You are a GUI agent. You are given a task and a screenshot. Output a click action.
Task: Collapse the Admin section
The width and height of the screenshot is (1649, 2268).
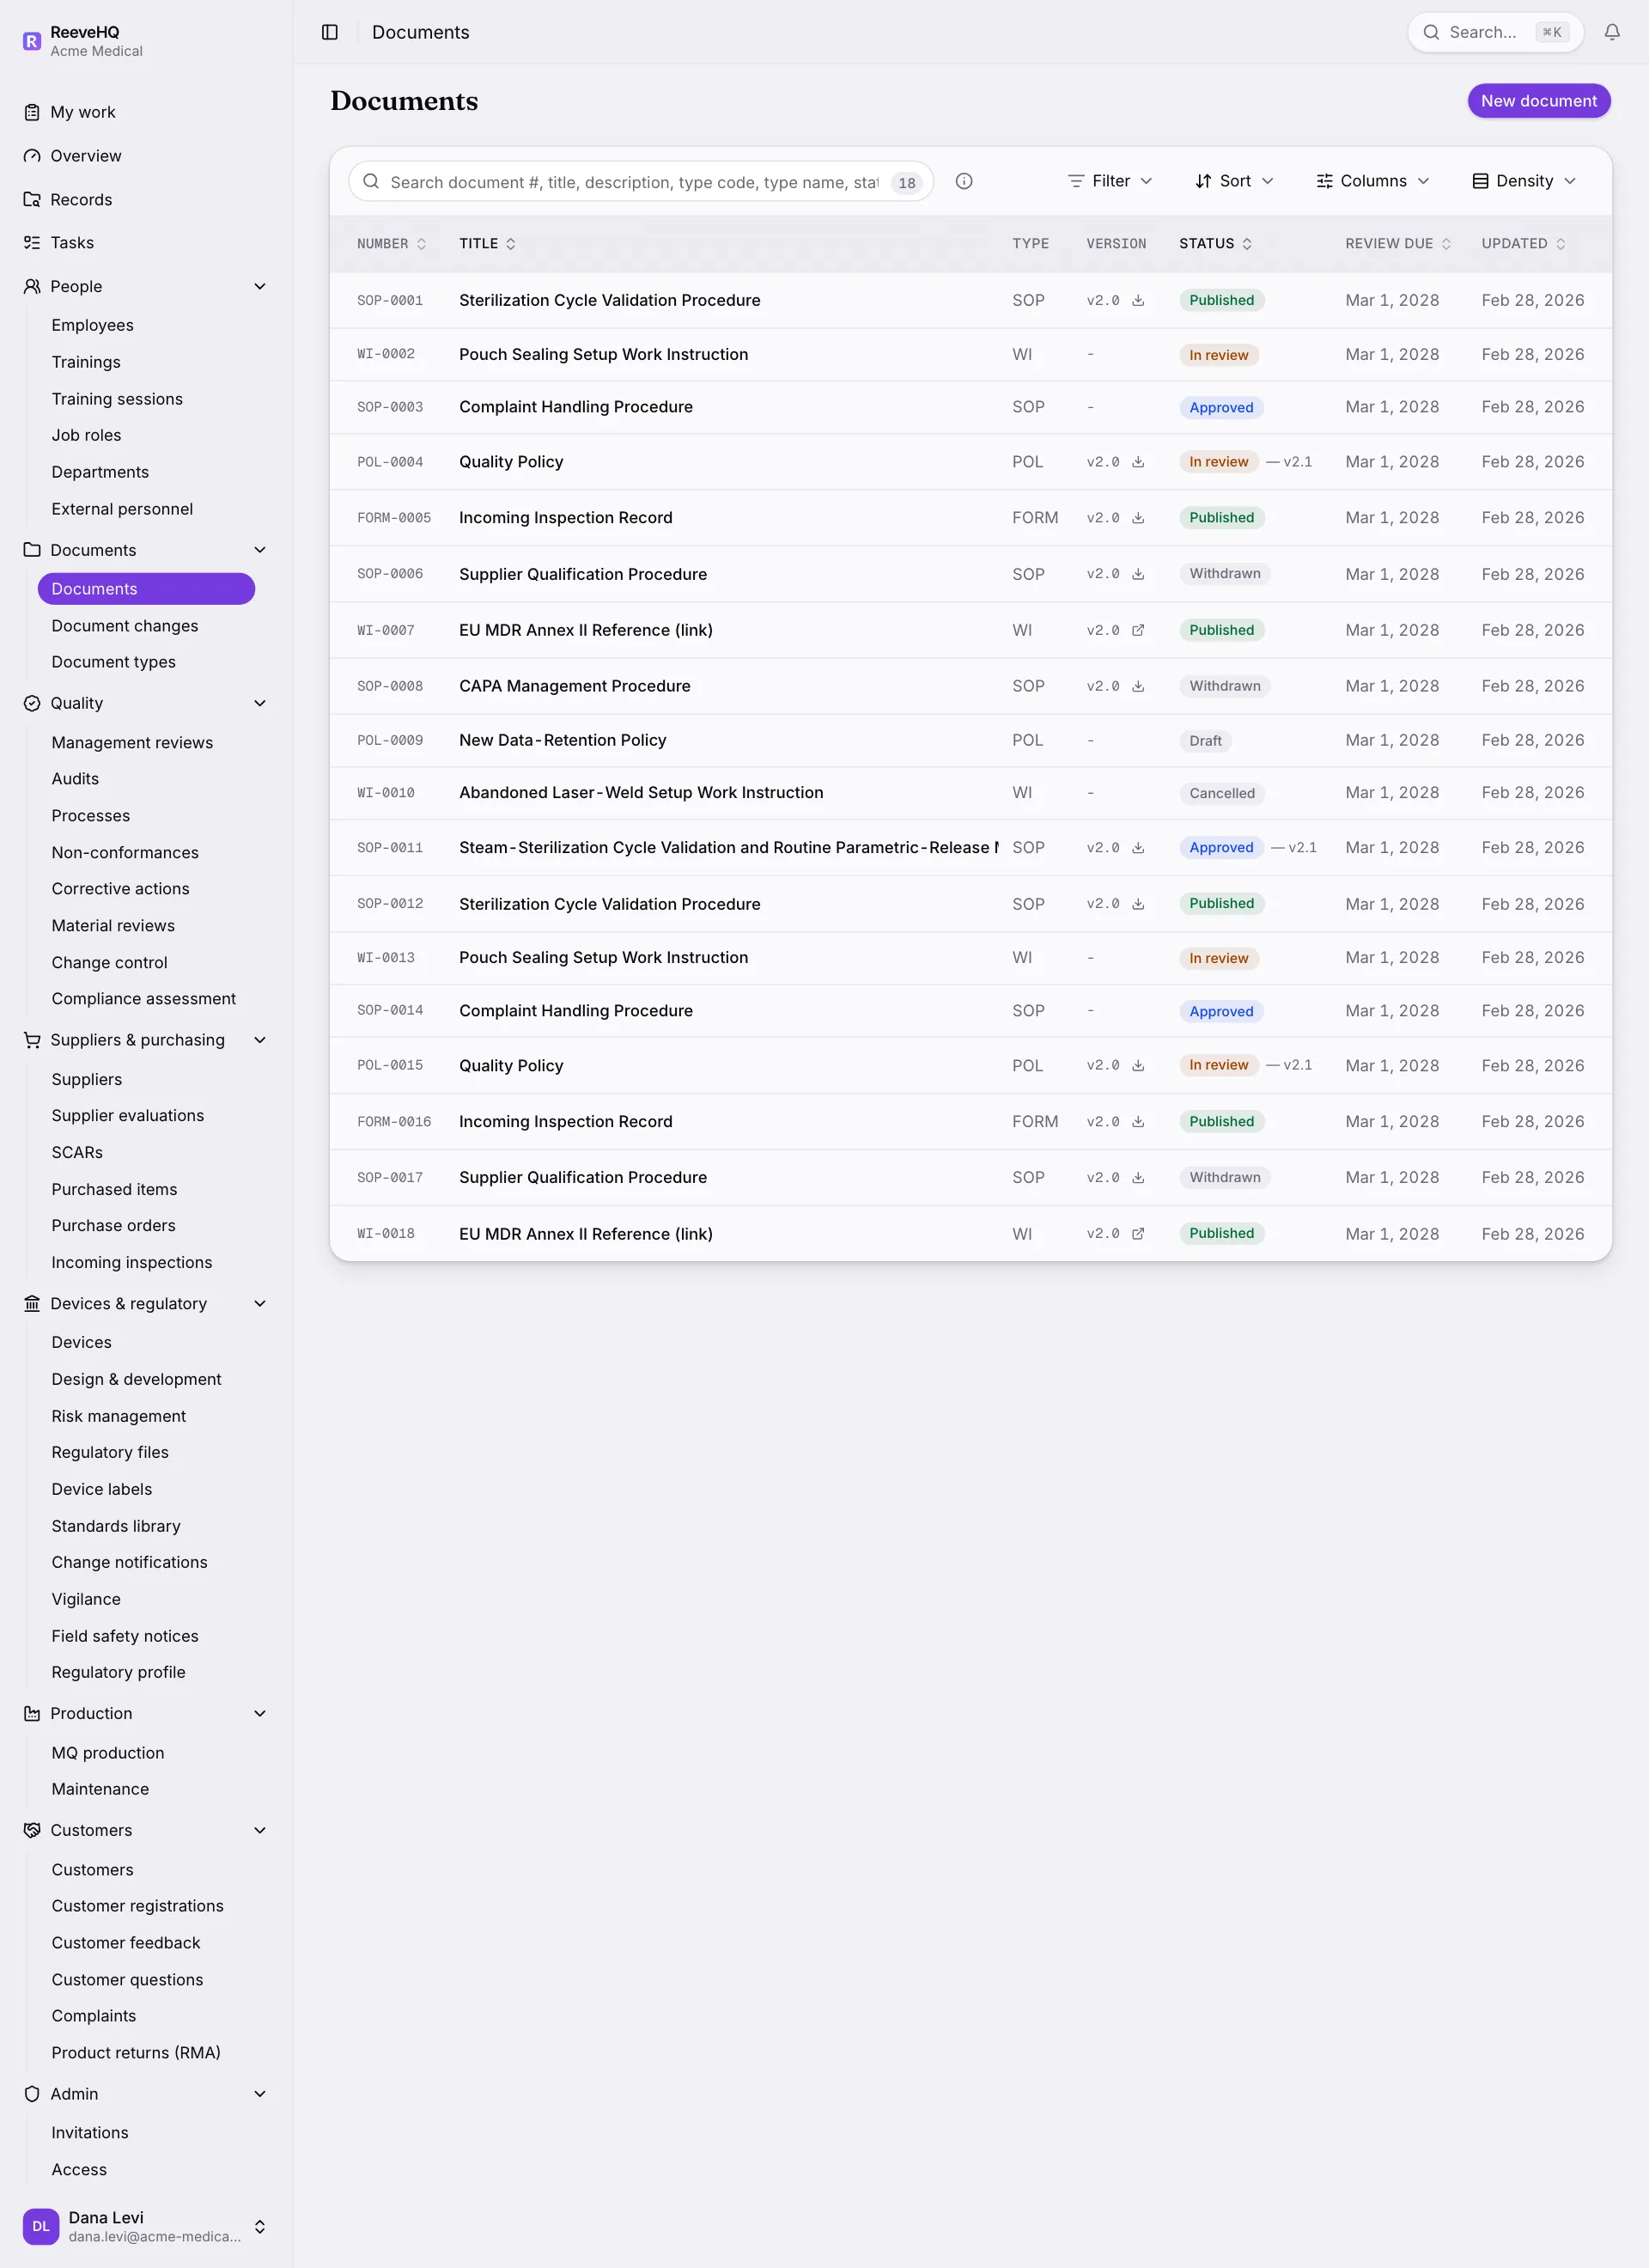(x=260, y=2094)
